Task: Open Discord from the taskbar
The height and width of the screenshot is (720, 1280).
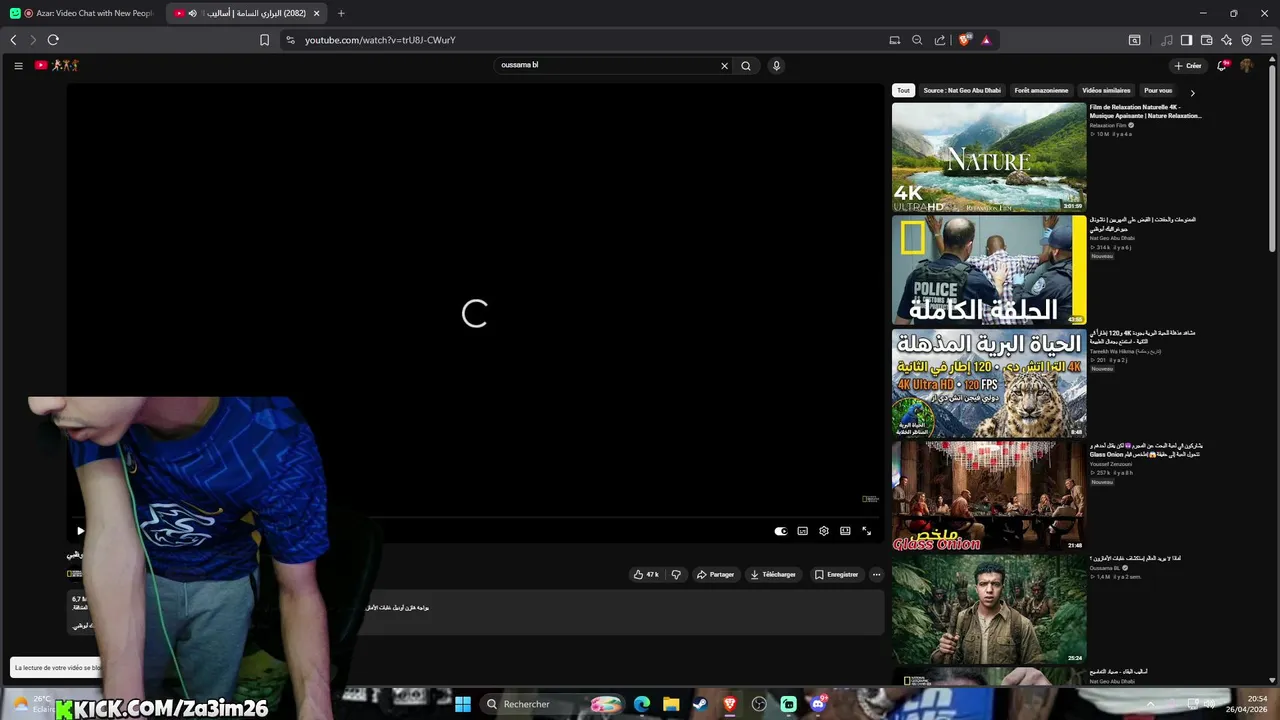Action: pos(818,704)
